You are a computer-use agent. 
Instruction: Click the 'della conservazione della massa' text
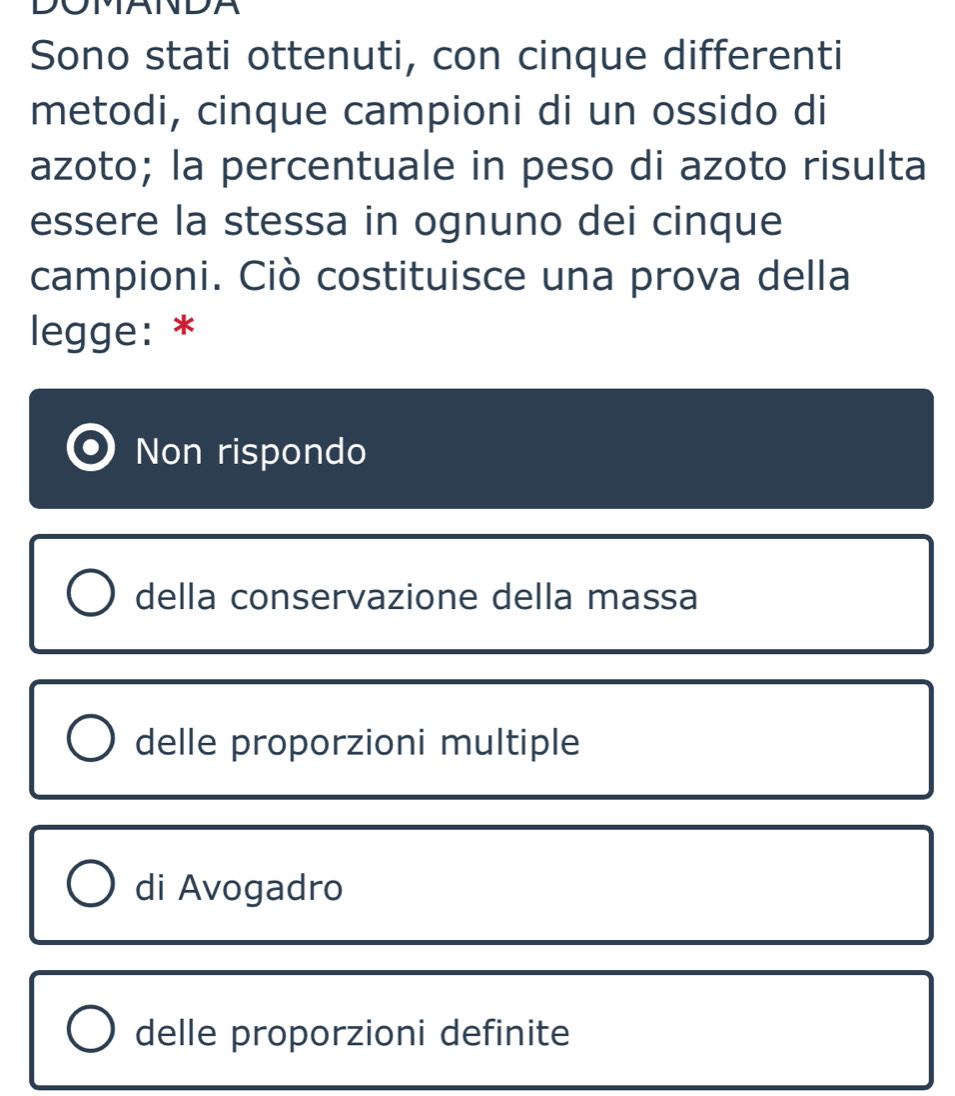click(x=416, y=597)
